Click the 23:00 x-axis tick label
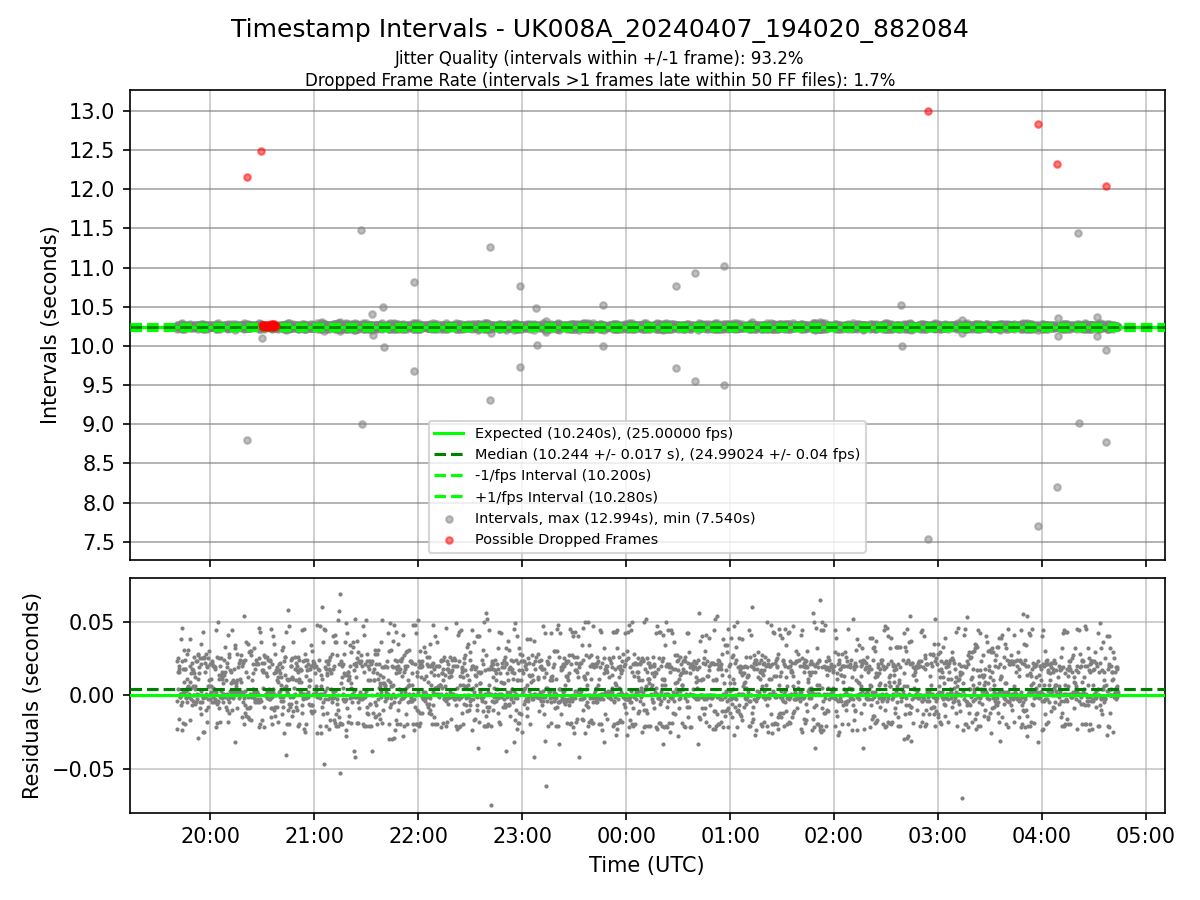This screenshot has height=900, width=1200. (522, 835)
